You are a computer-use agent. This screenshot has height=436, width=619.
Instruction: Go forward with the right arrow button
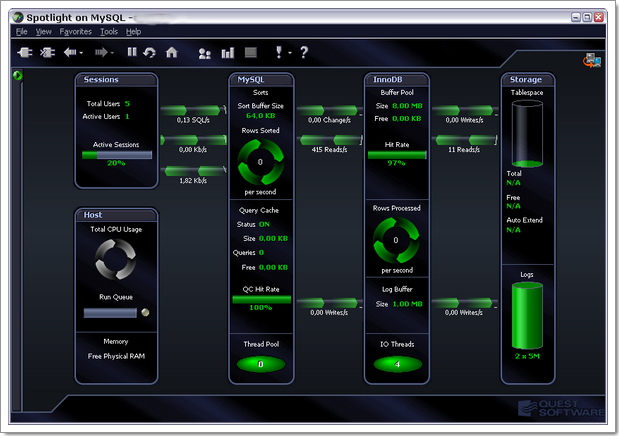point(101,52)
